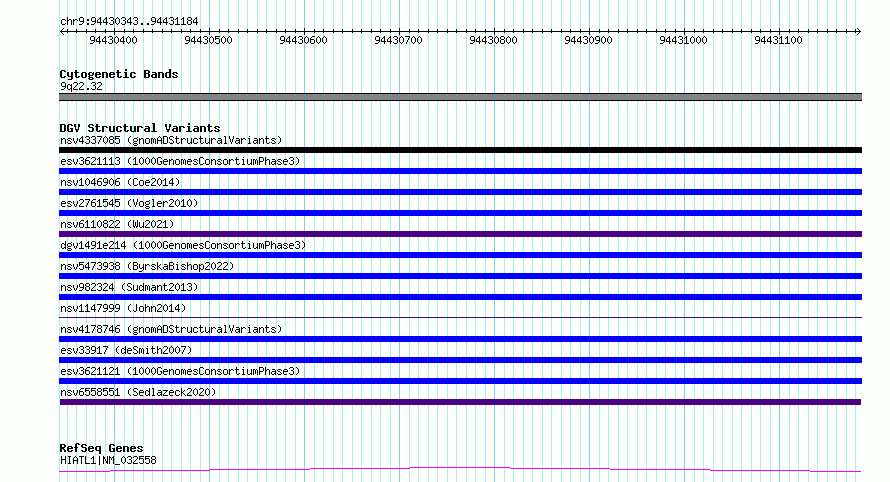Click the nsv4337085 gnomAD variant label

[x=171, y=140]
